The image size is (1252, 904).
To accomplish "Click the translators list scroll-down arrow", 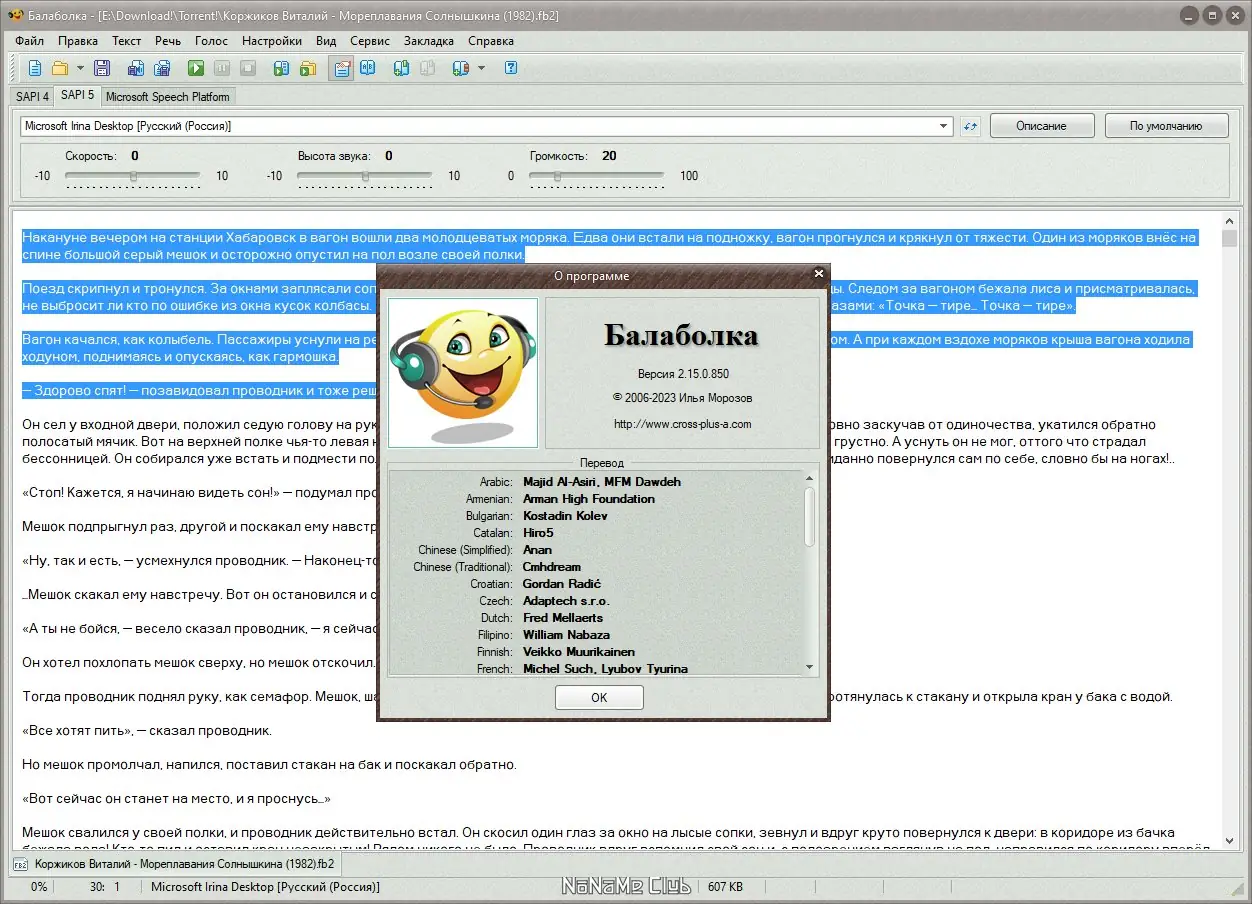I will (x=810, y=667).
